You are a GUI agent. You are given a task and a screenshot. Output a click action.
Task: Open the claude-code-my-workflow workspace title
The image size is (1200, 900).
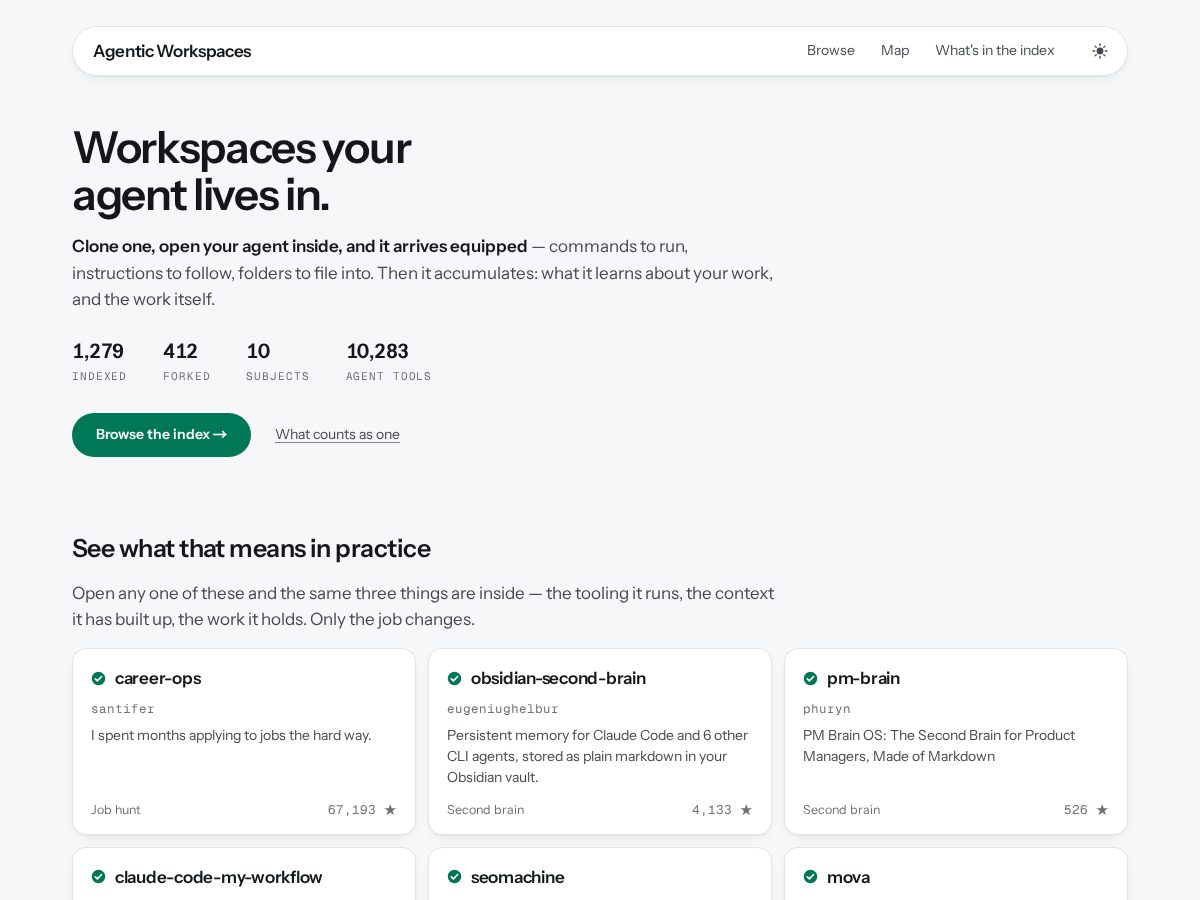point(218,877)
